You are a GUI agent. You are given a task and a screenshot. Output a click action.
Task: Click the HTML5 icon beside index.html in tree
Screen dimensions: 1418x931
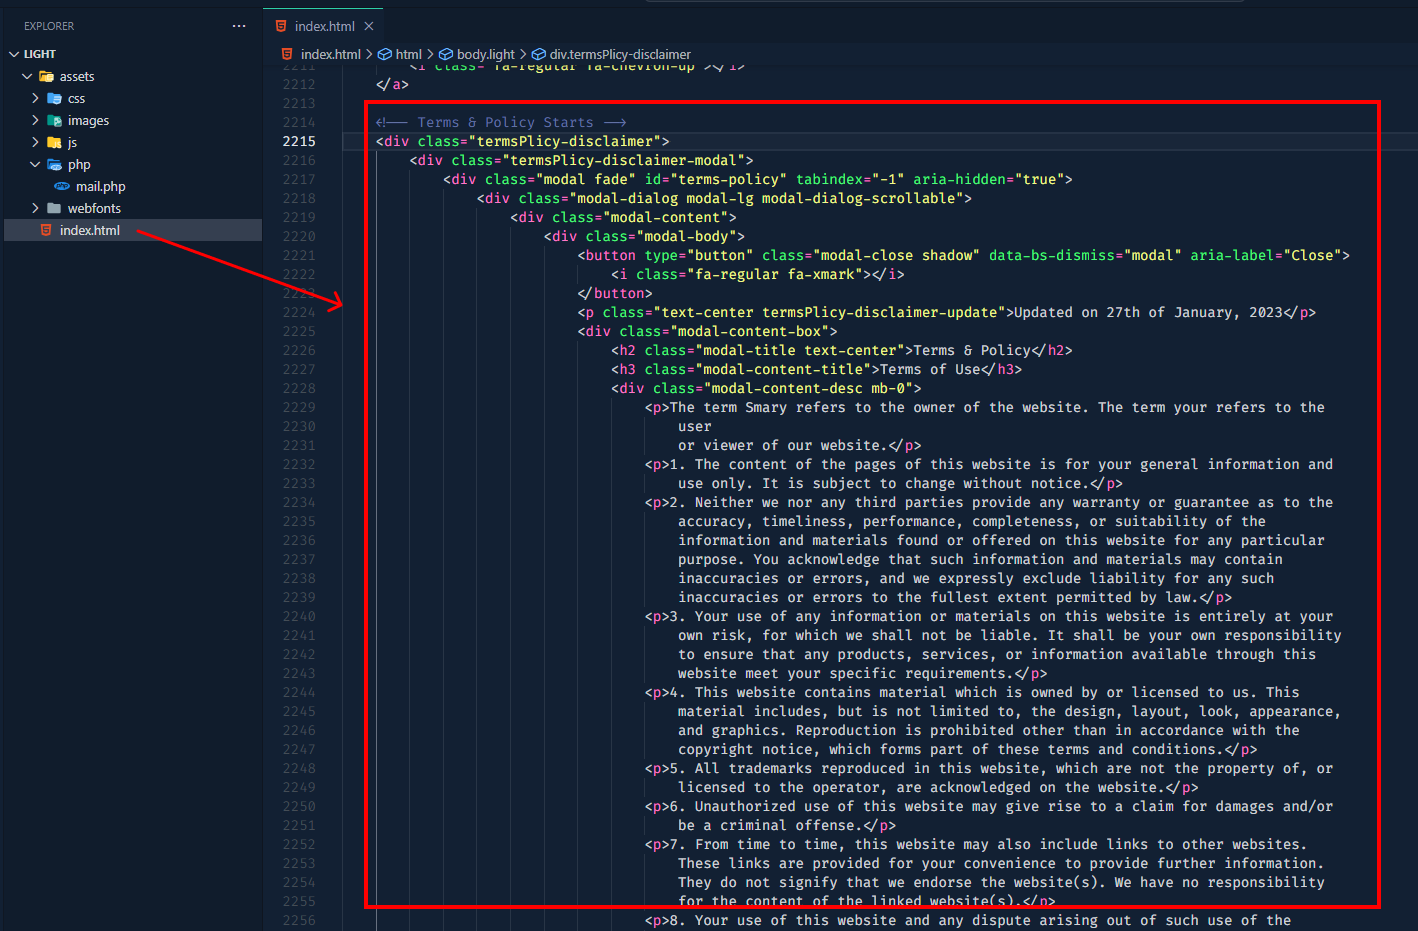(46, 230)
